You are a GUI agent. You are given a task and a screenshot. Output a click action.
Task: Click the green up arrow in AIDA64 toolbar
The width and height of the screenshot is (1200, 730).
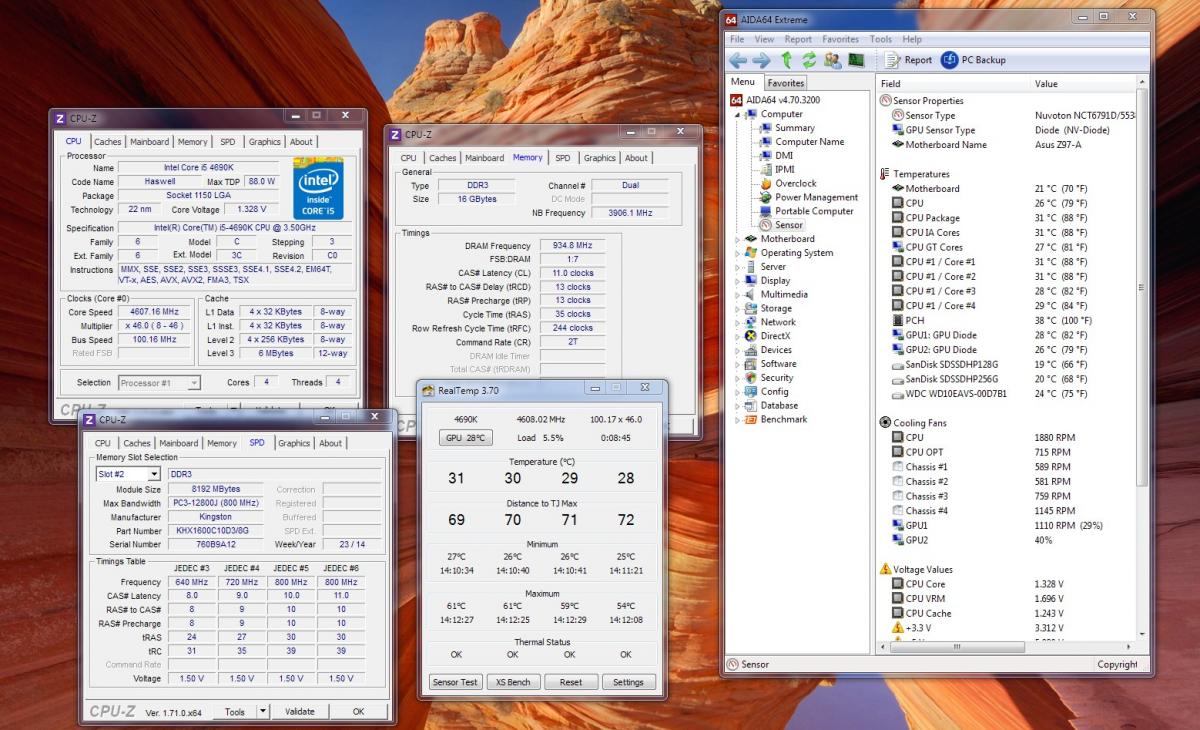click(x=786, y=60)
